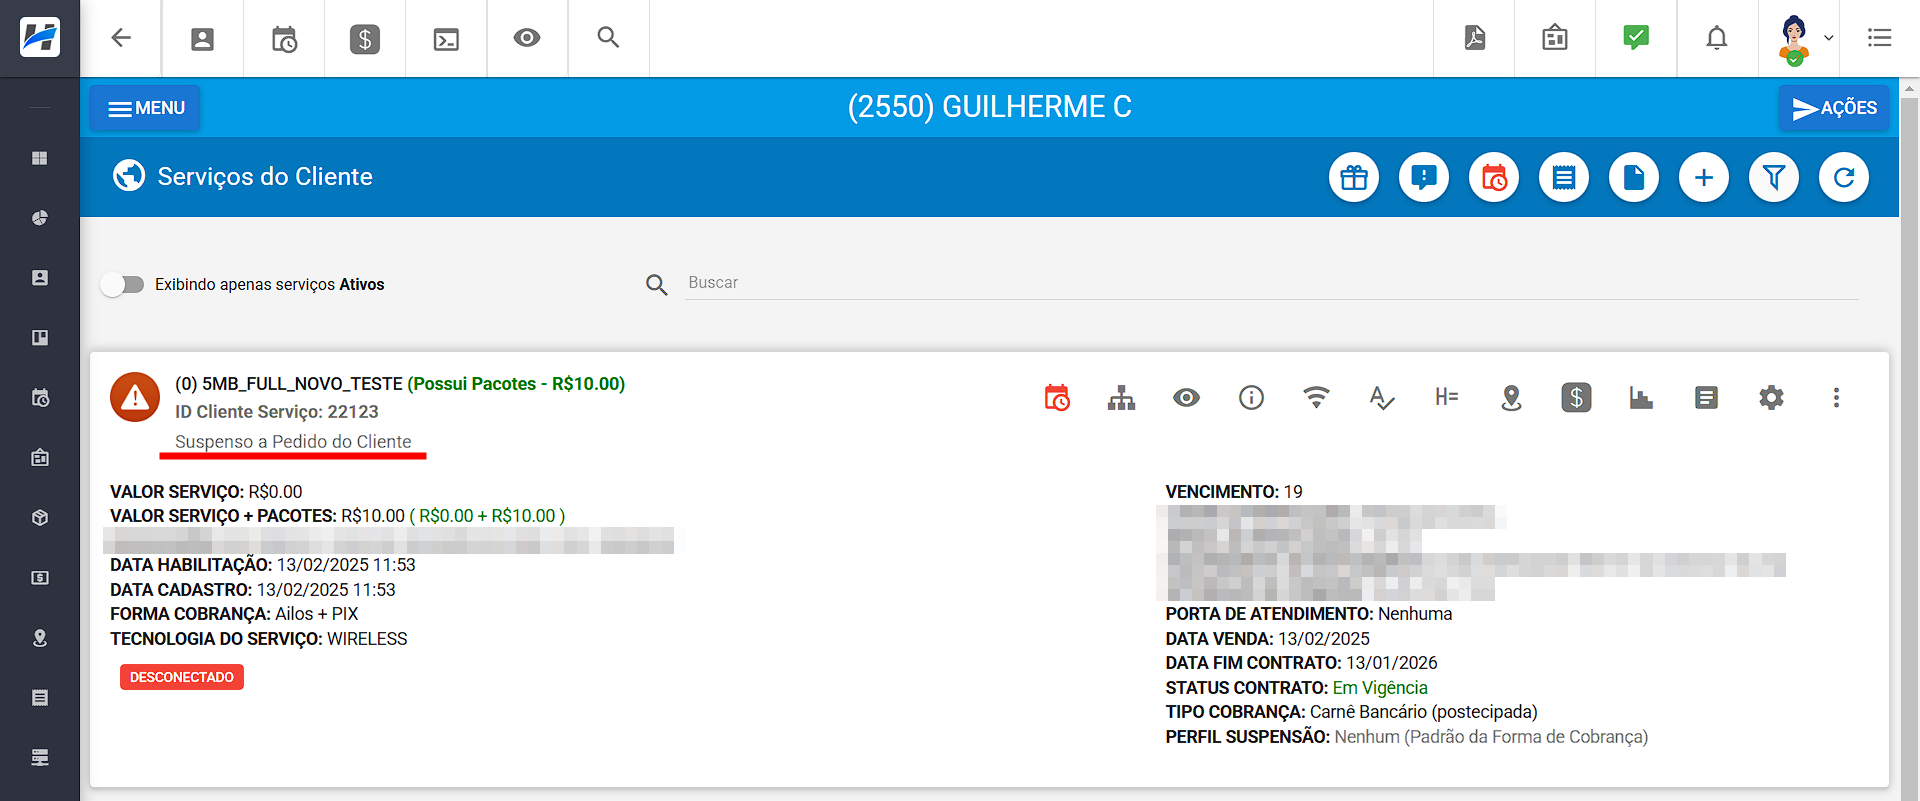Expand the user avatar dropdown arrow
This screenshot has width=1920, height=801.
coord(1829,38)
